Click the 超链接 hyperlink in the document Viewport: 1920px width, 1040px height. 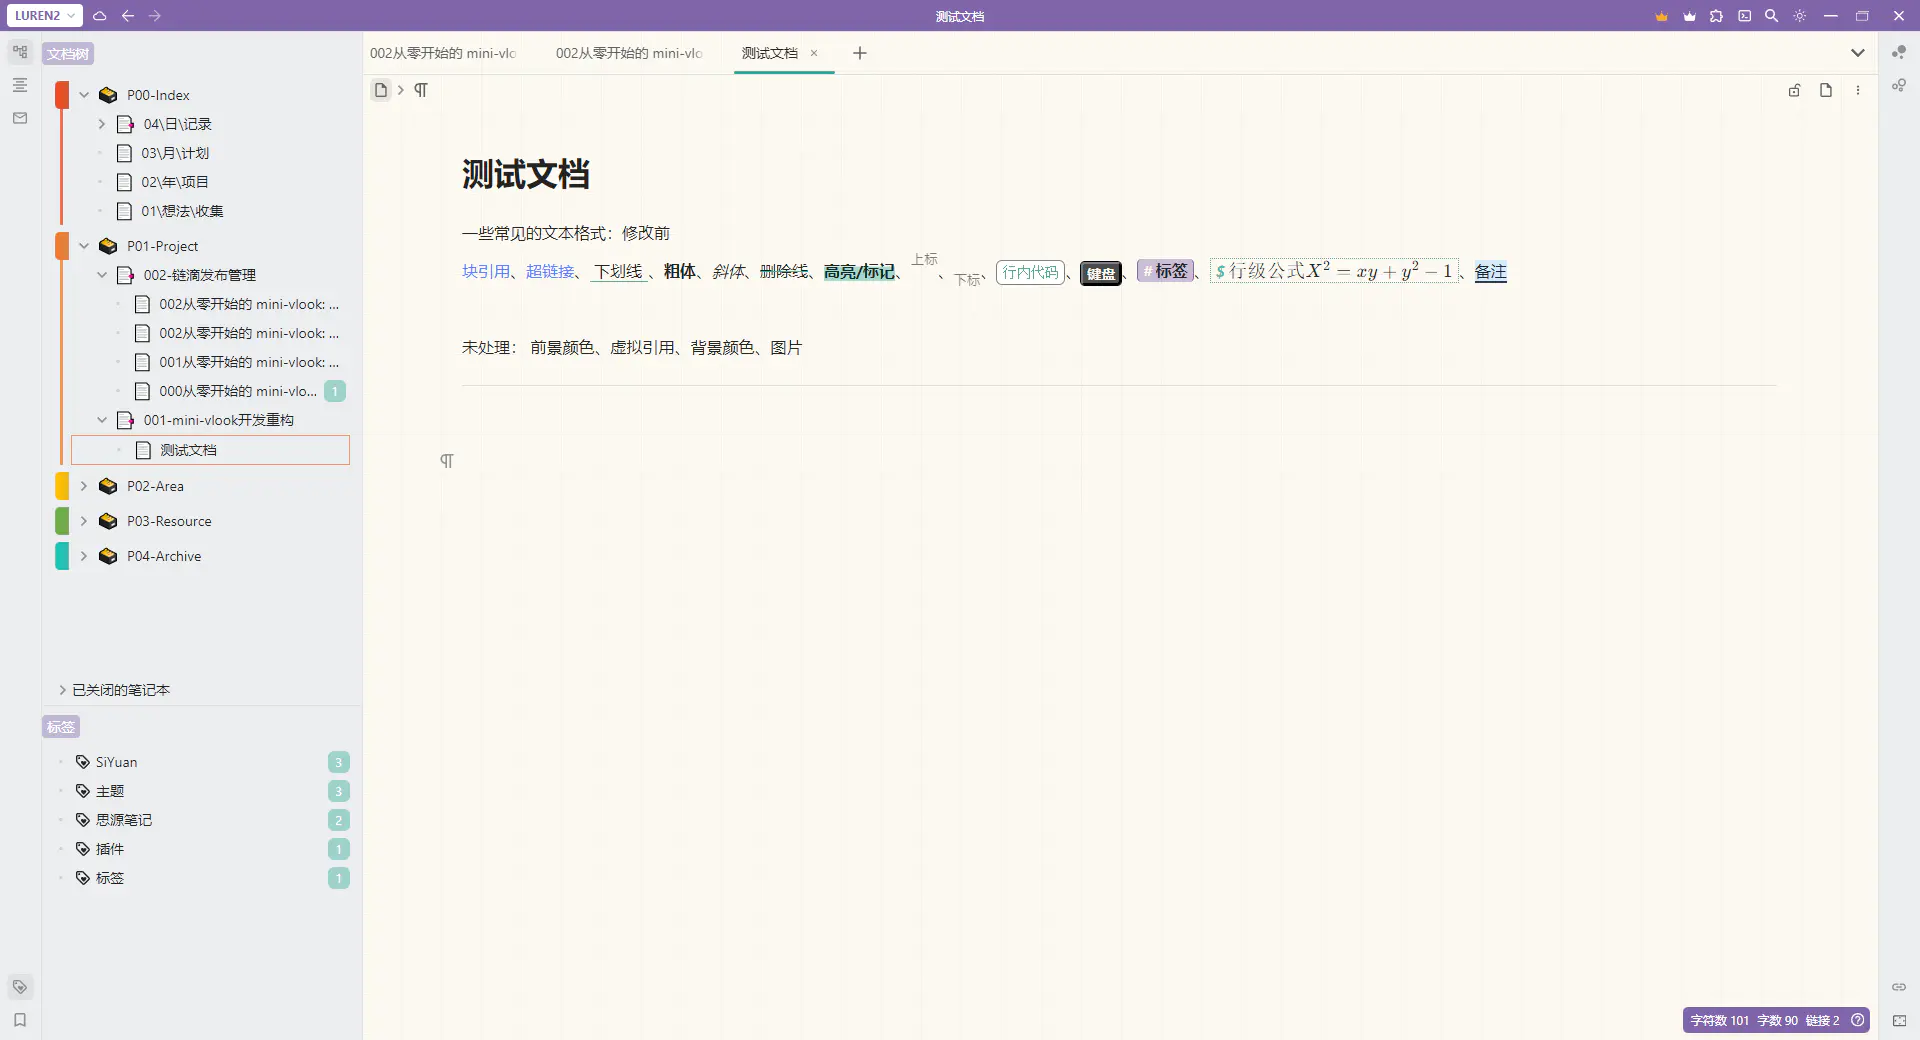550,272
